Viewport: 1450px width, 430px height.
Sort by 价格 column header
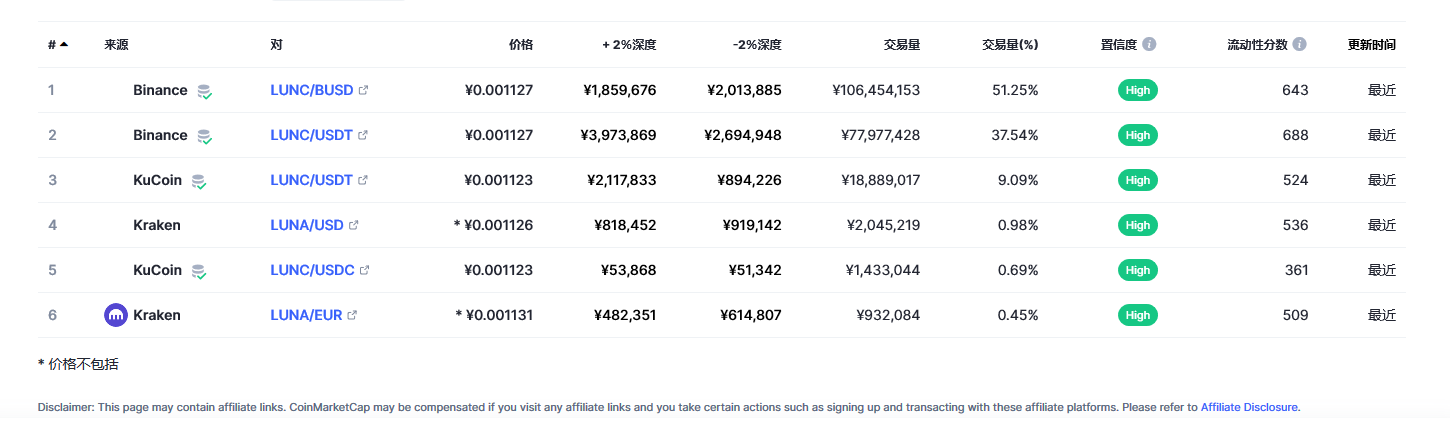pyautogui.click(x=520, y=45)
